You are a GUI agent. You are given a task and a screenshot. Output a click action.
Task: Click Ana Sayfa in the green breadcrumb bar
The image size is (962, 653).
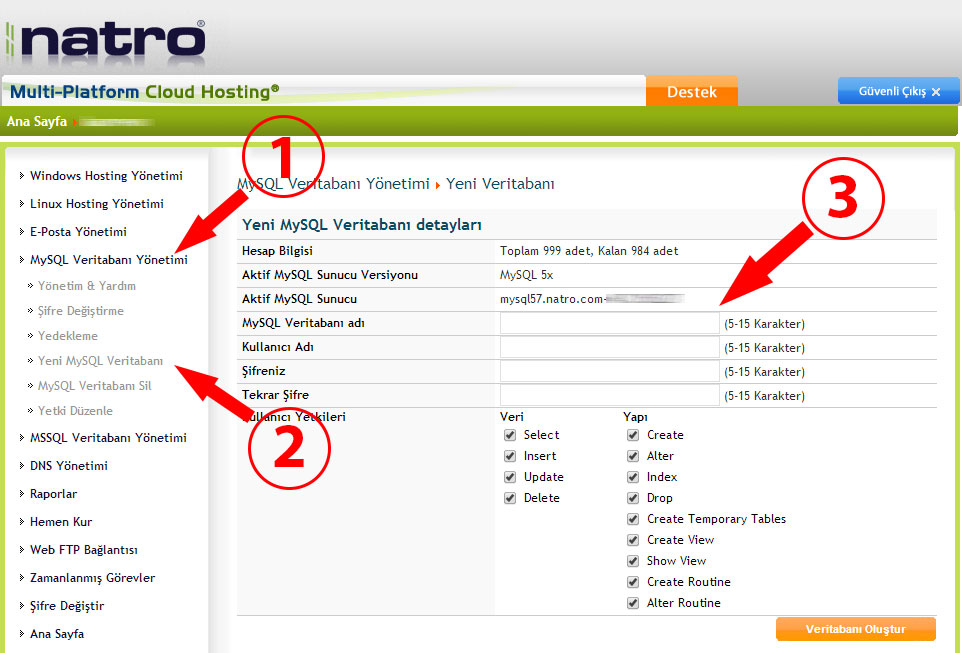[36, 122]
